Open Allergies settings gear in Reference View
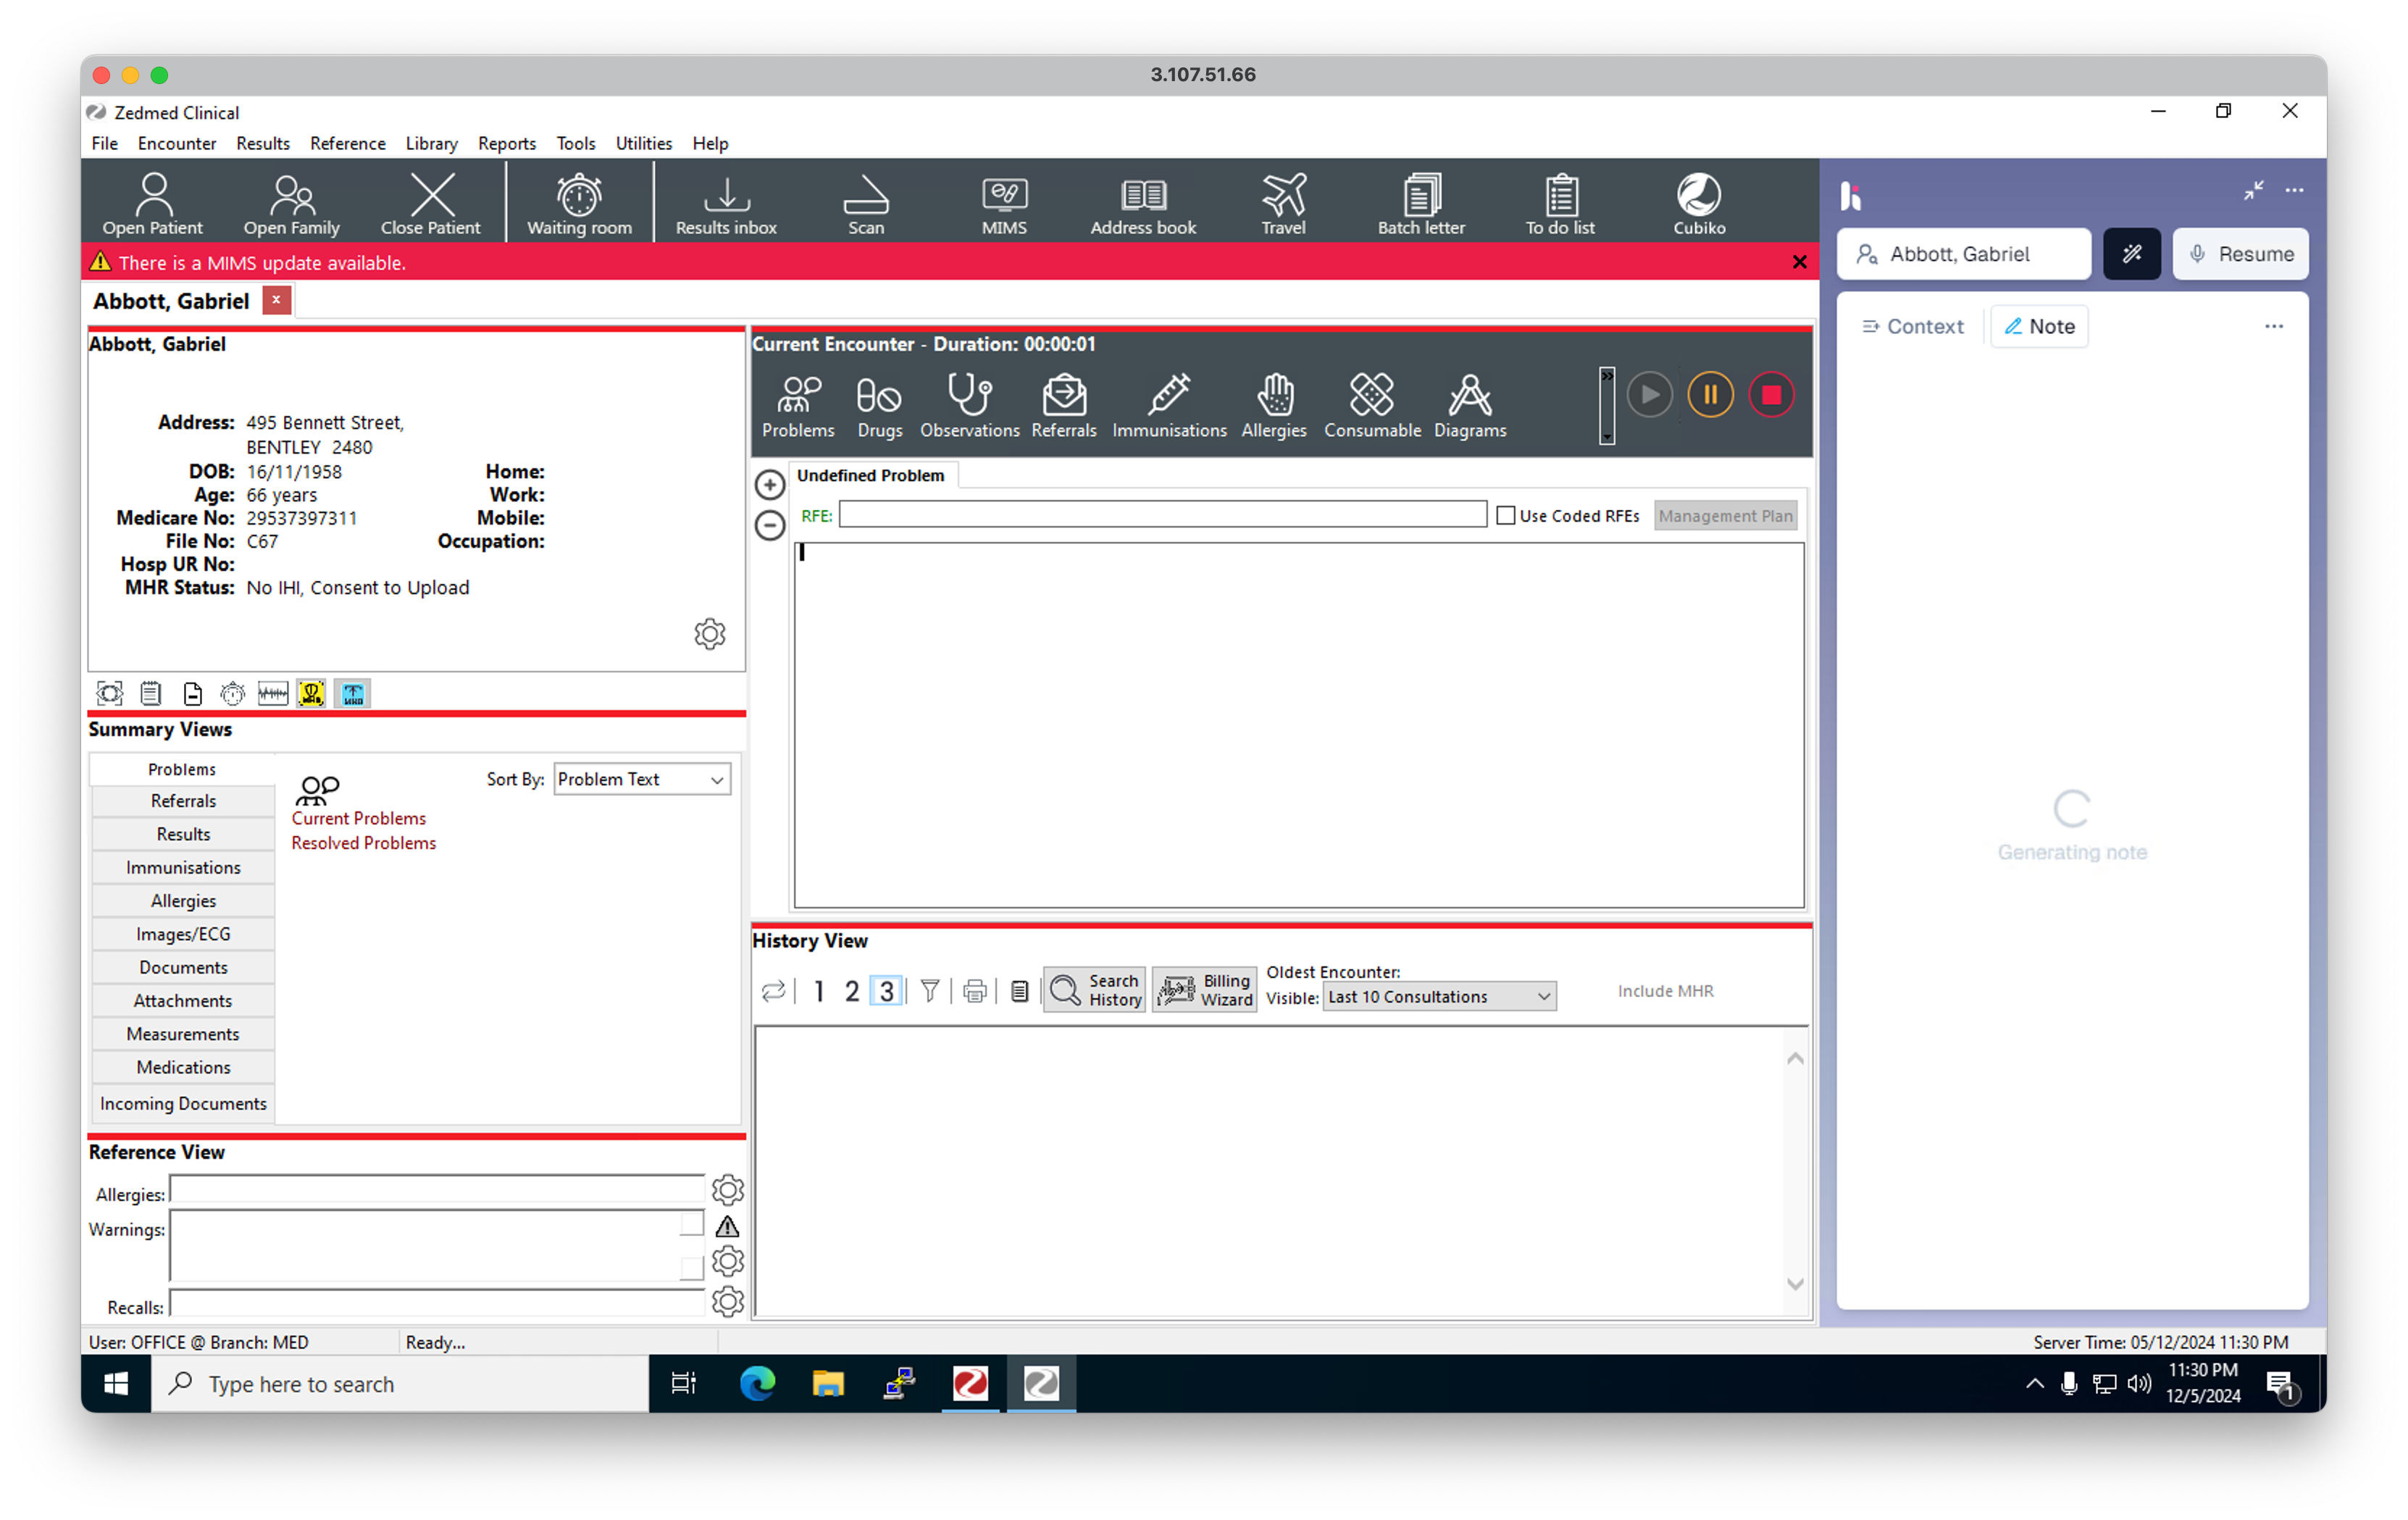This screenshot has height=1520, width=2408. click(727, 1190)
